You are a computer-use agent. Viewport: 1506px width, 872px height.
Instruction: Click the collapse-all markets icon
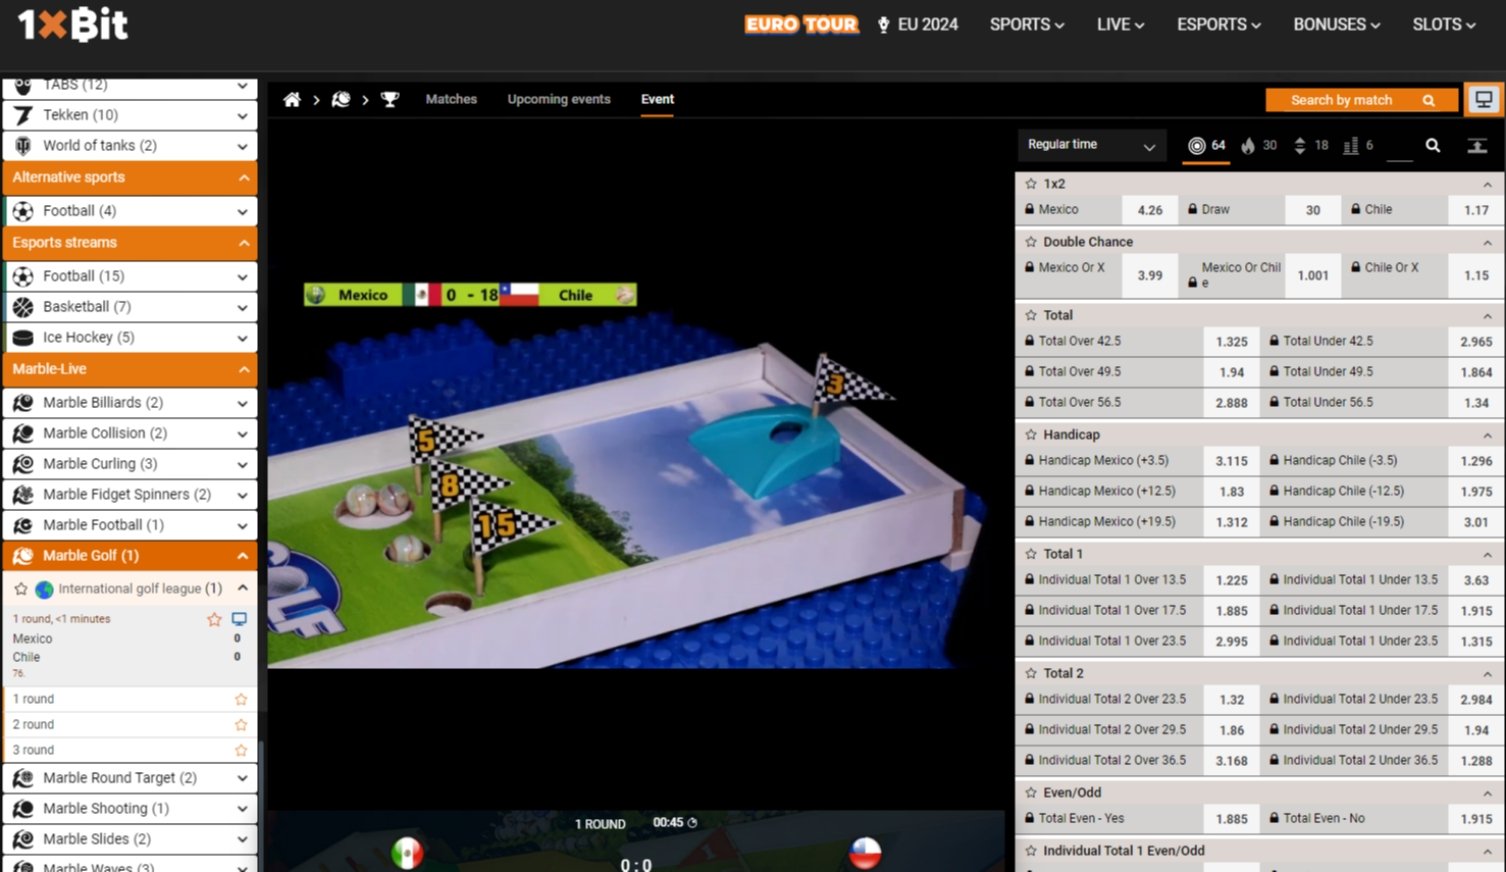point(1477,146)
